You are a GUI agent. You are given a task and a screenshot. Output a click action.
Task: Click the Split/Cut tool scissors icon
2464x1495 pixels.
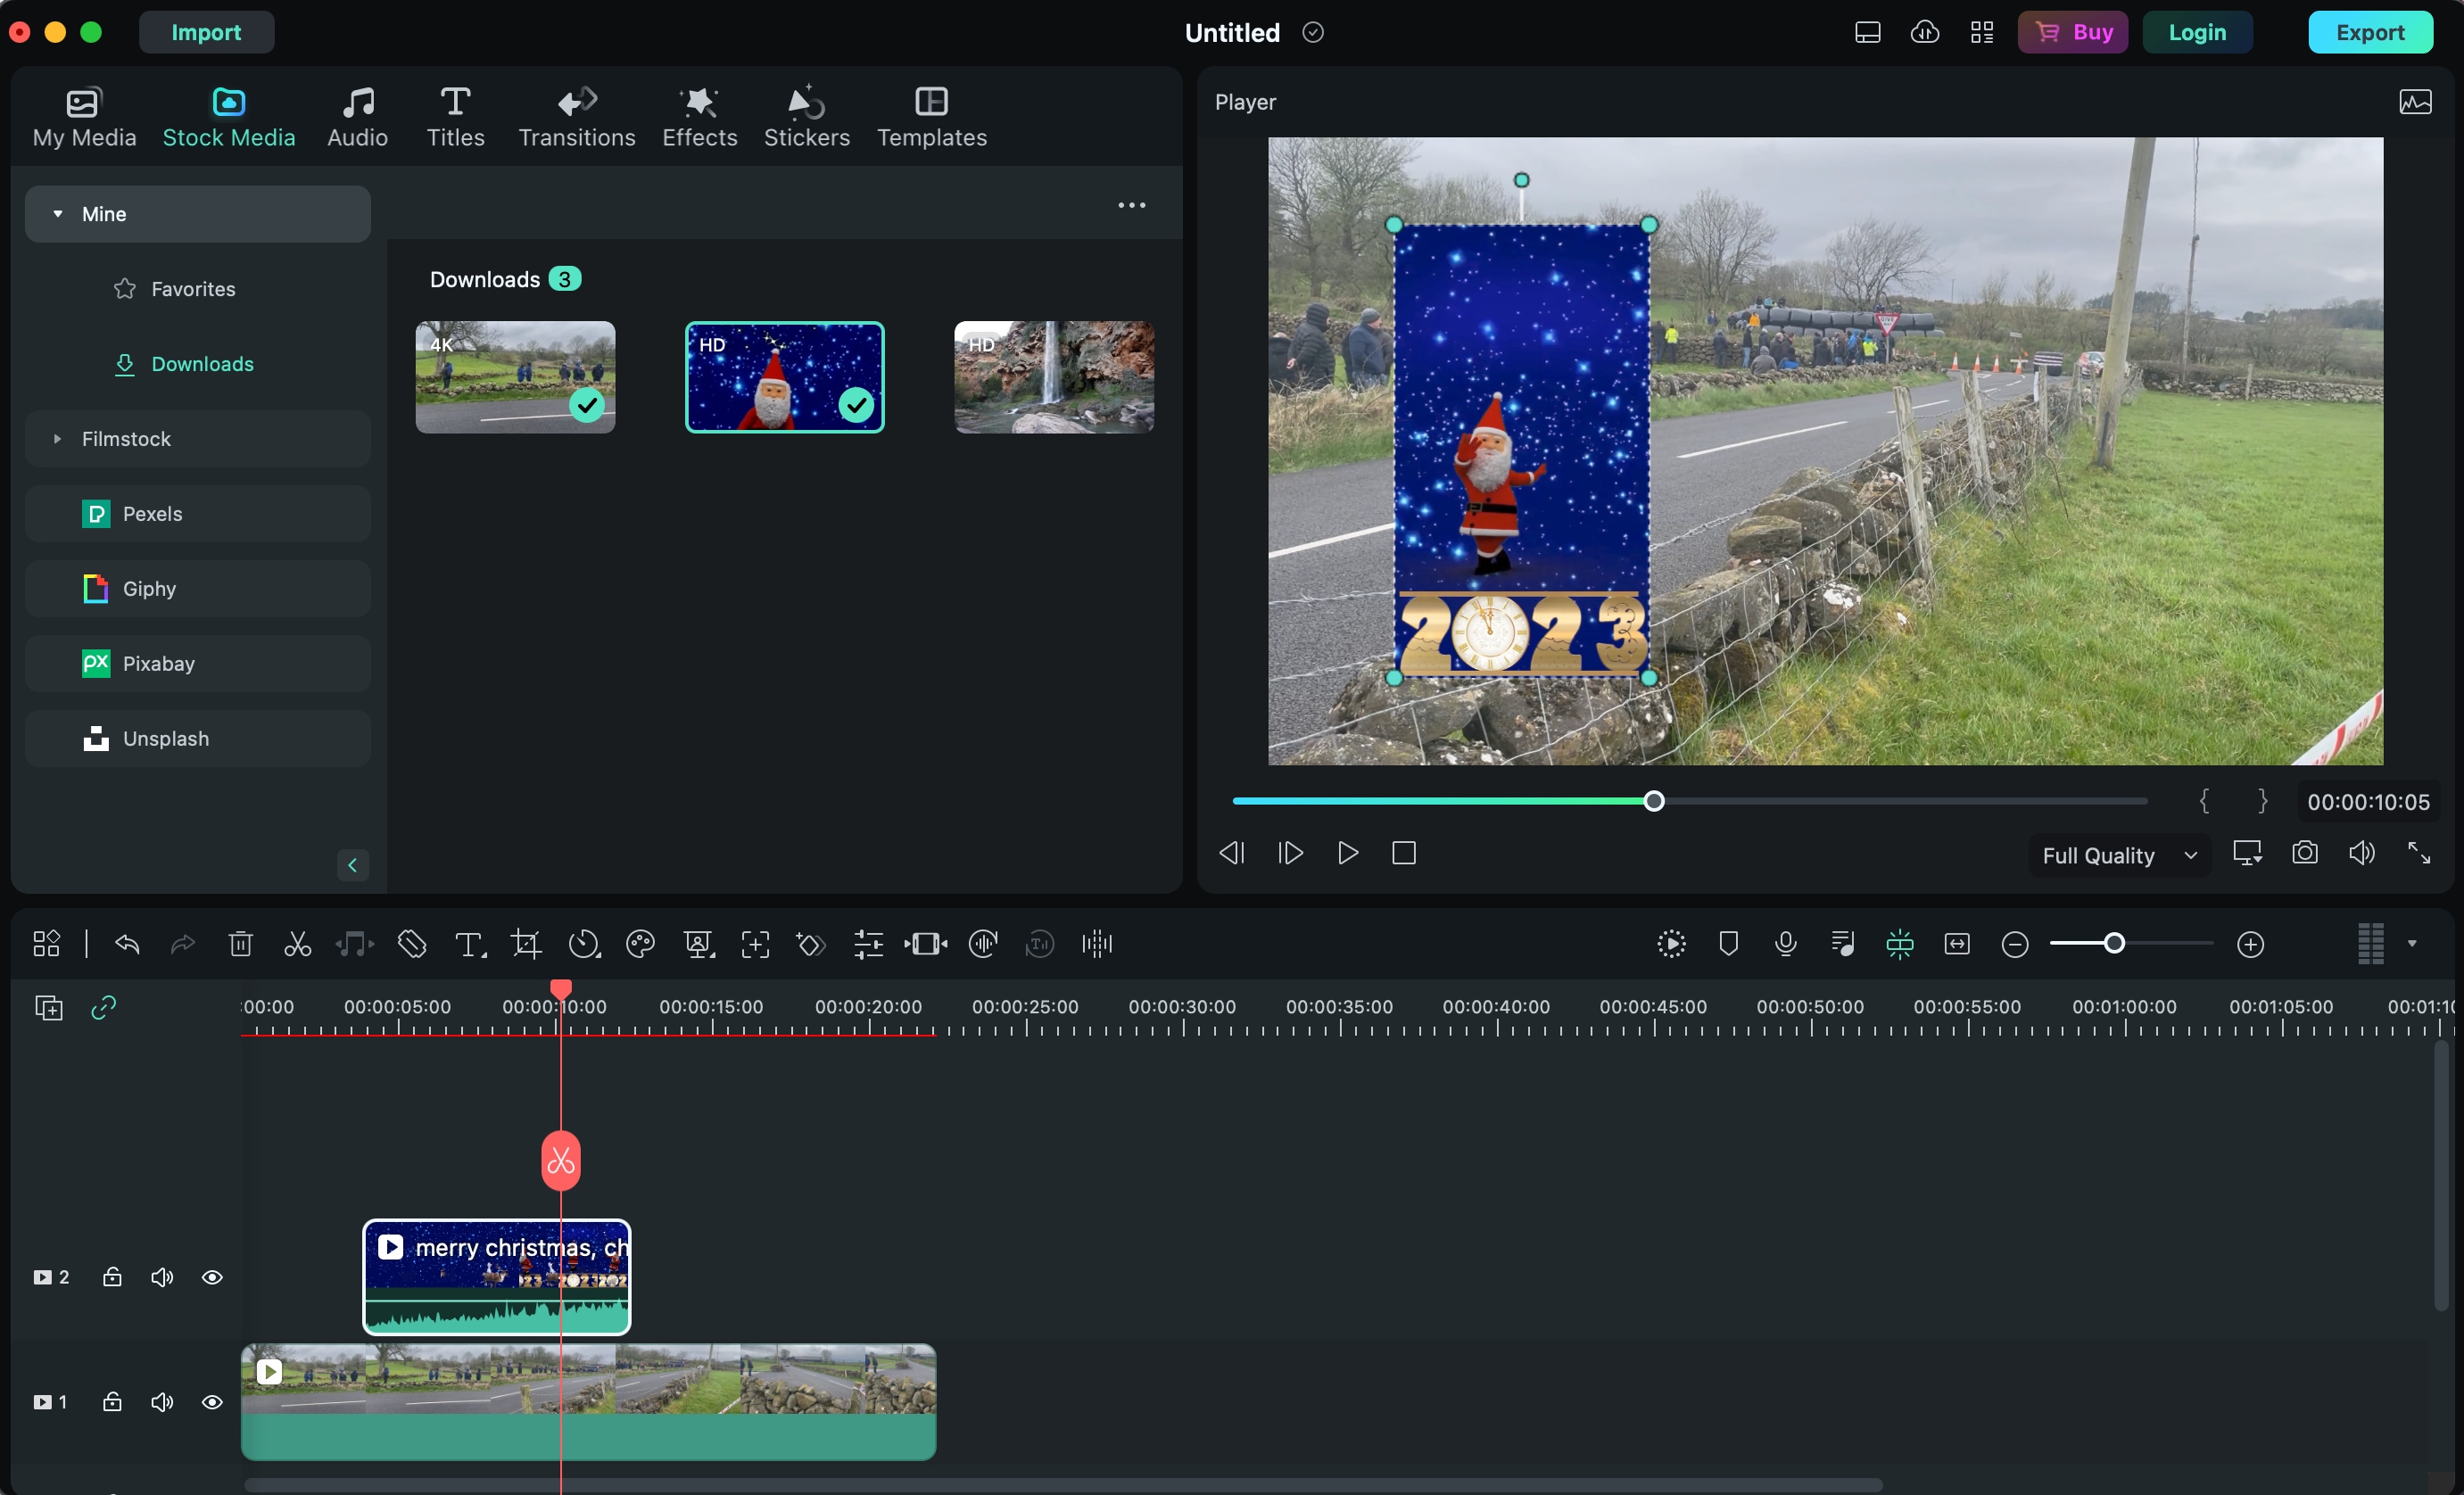point(295,945)
